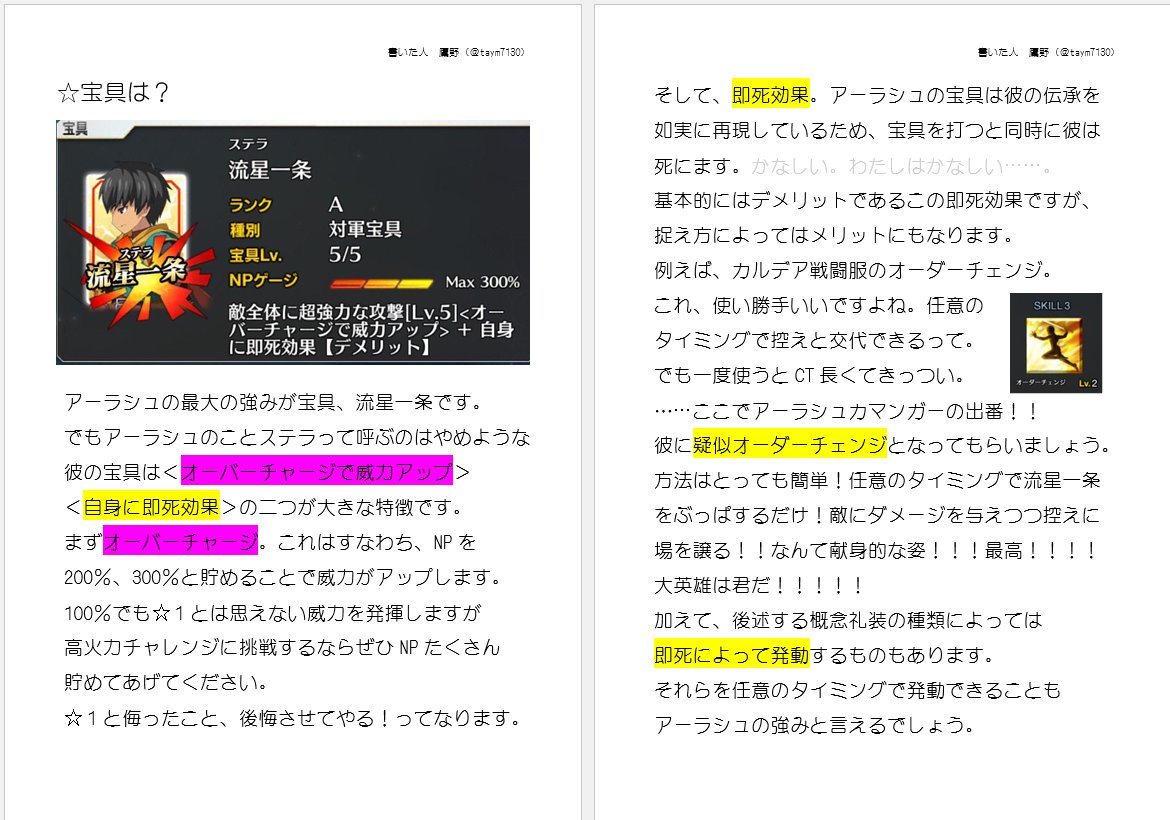Image resolution: width=1170 pixels, height=820 pixels.
Task: Click the NP description text 敵全体に超強力な攻撃
Action: (x=371, y=329)
